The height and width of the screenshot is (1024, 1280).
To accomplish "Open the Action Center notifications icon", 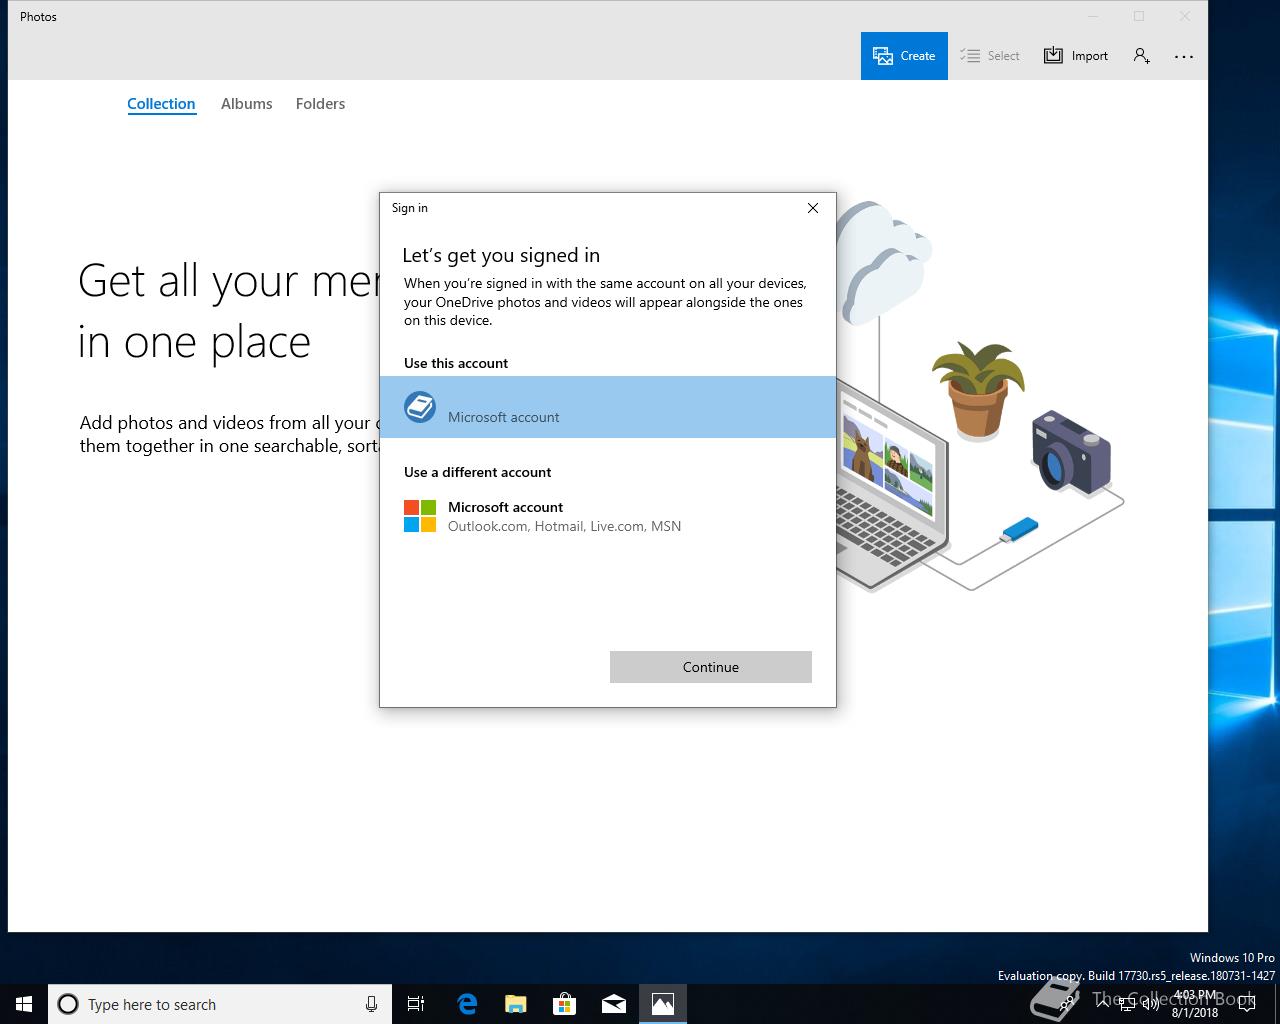I will 1246,1004.
